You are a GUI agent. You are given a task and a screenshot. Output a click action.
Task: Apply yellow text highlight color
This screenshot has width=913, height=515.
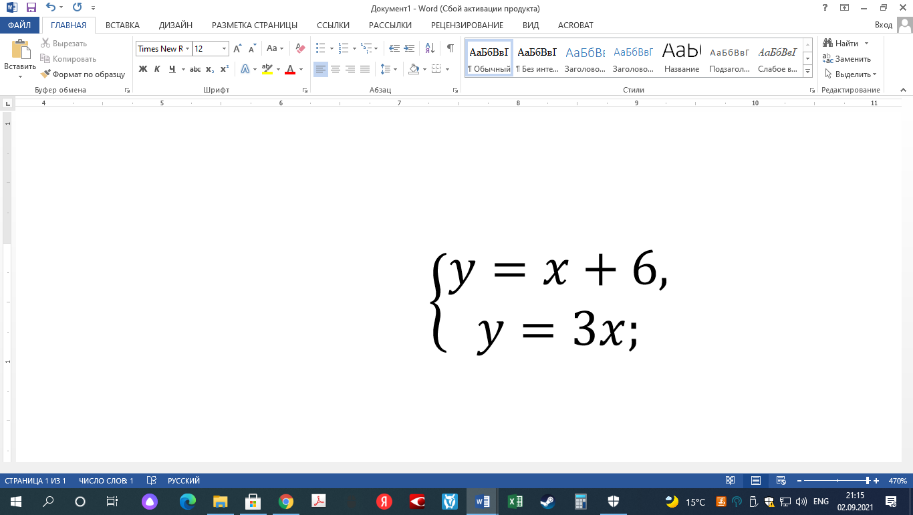tap(267, 69)
